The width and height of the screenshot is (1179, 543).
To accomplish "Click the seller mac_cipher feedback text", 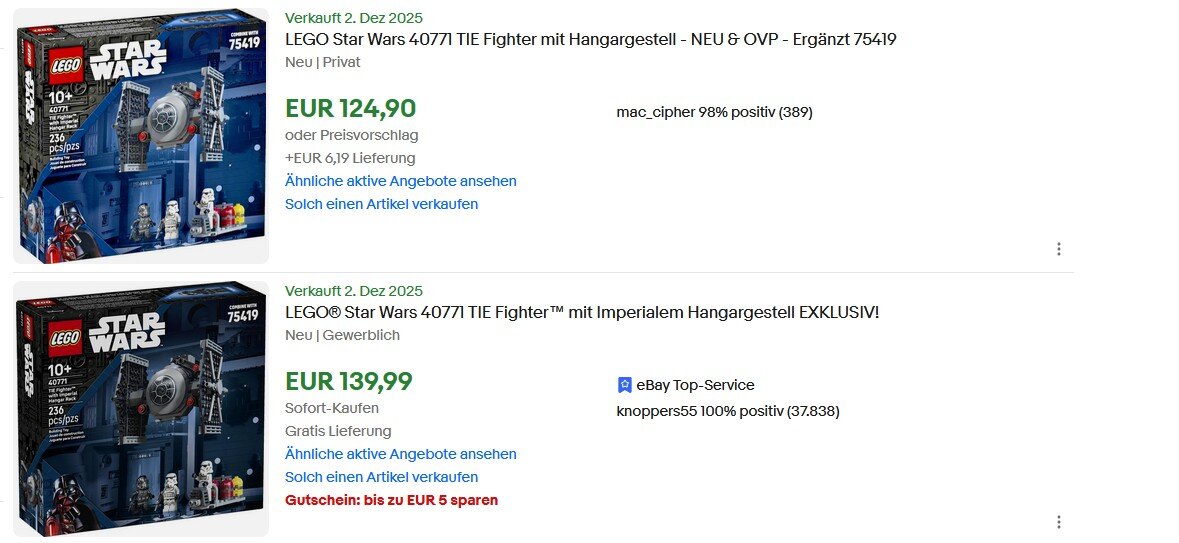I will tap(714, 112).
